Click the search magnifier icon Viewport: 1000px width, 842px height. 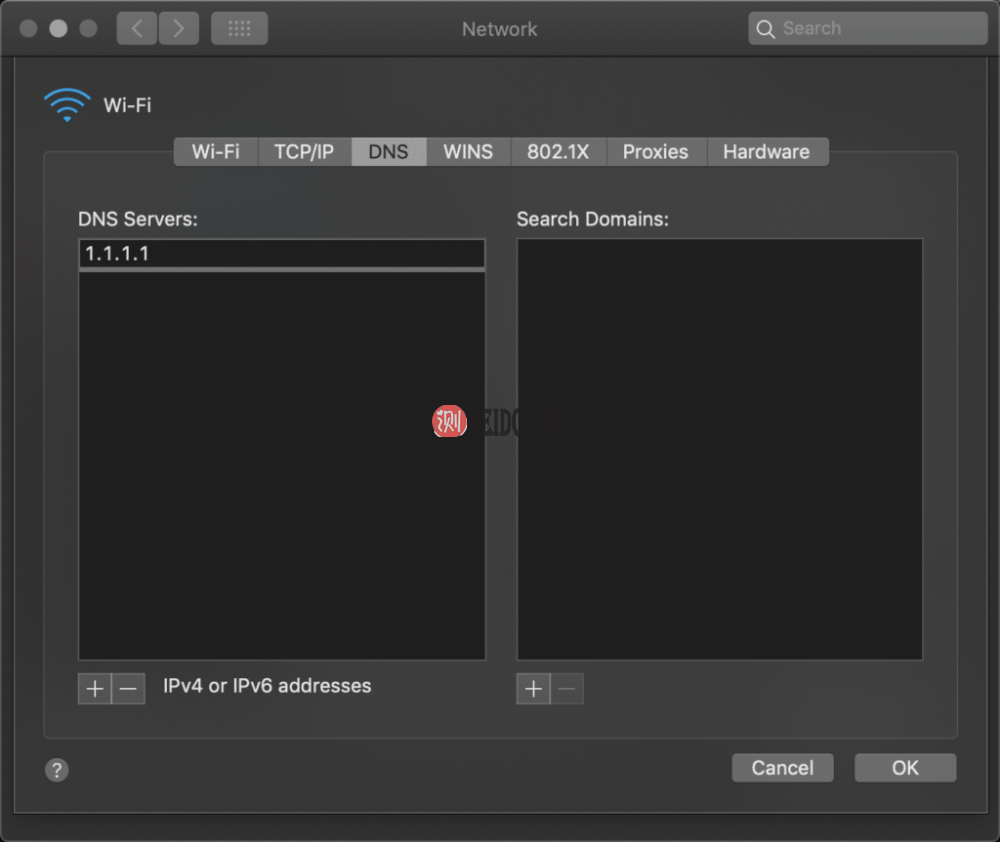click(x=766, y=29)
